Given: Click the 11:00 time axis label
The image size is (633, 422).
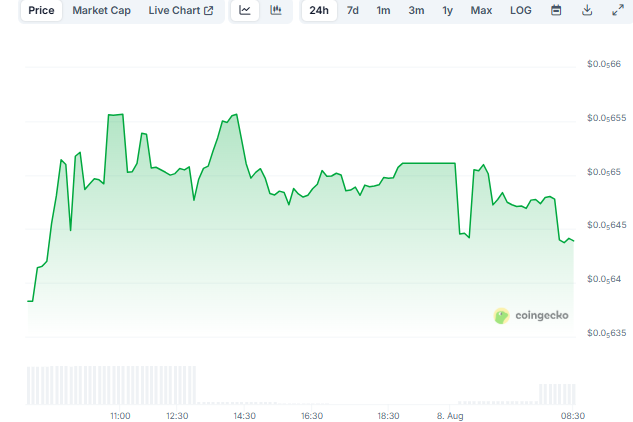Looking at the screenshot, I should pos(120,416).
